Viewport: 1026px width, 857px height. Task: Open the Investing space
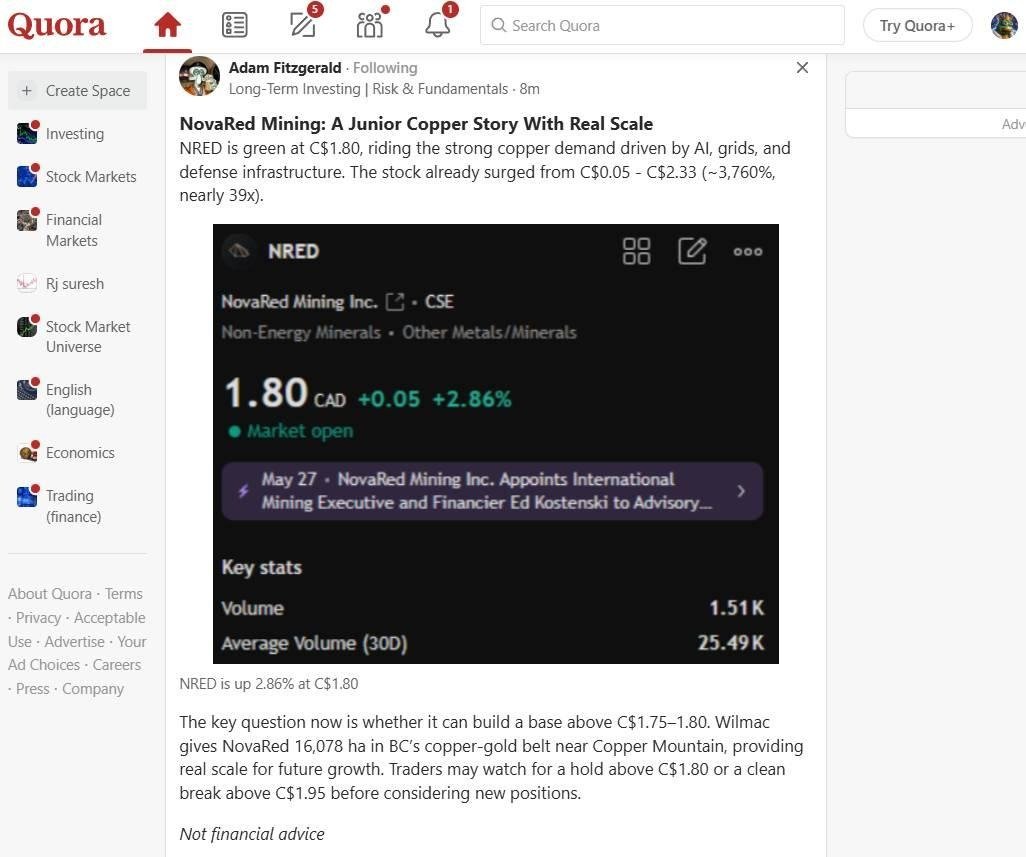tap(77, 133)
